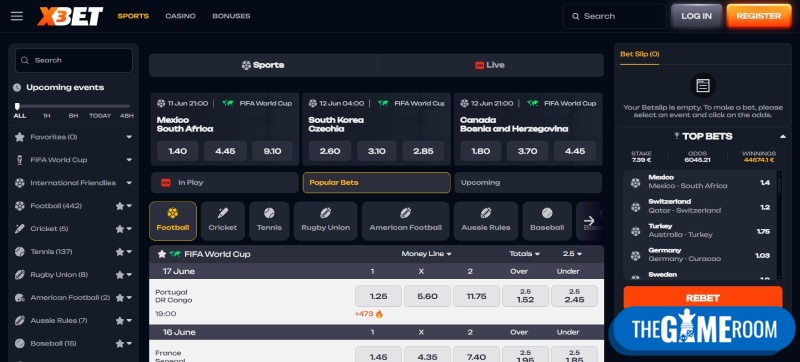
Task: Open the Upcoming filter
Action: [x=528, y=183]
